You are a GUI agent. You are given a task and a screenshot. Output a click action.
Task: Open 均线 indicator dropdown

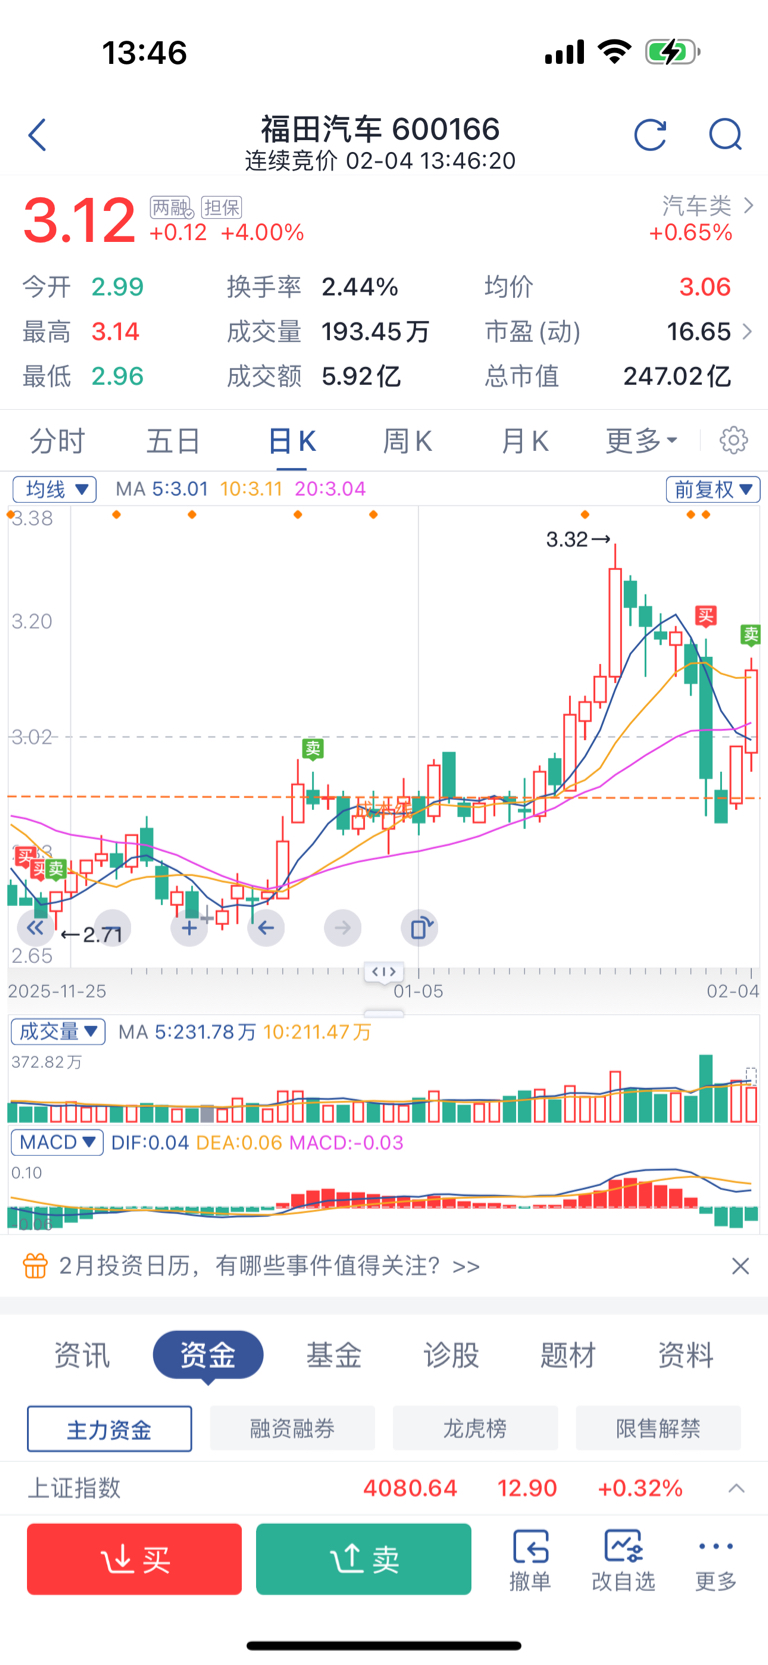point(54,489)
